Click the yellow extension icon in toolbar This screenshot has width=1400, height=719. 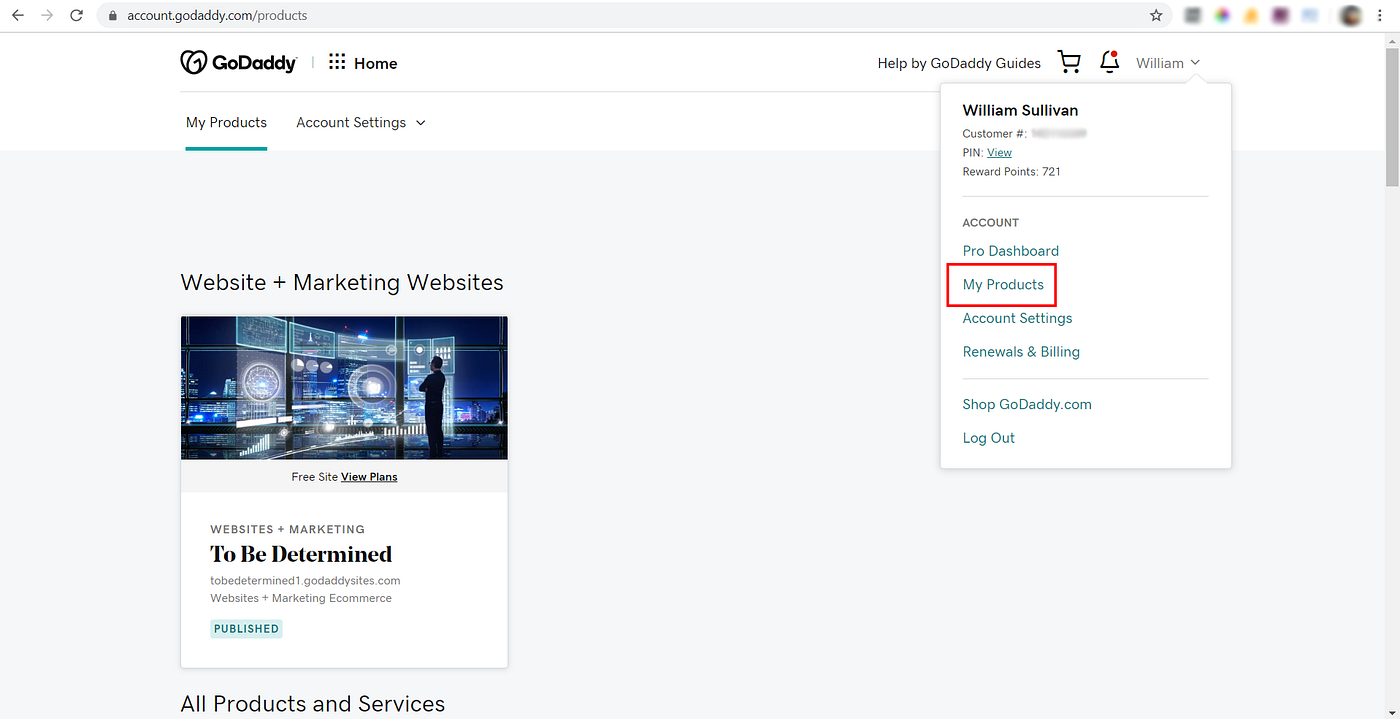(1251, 15)
